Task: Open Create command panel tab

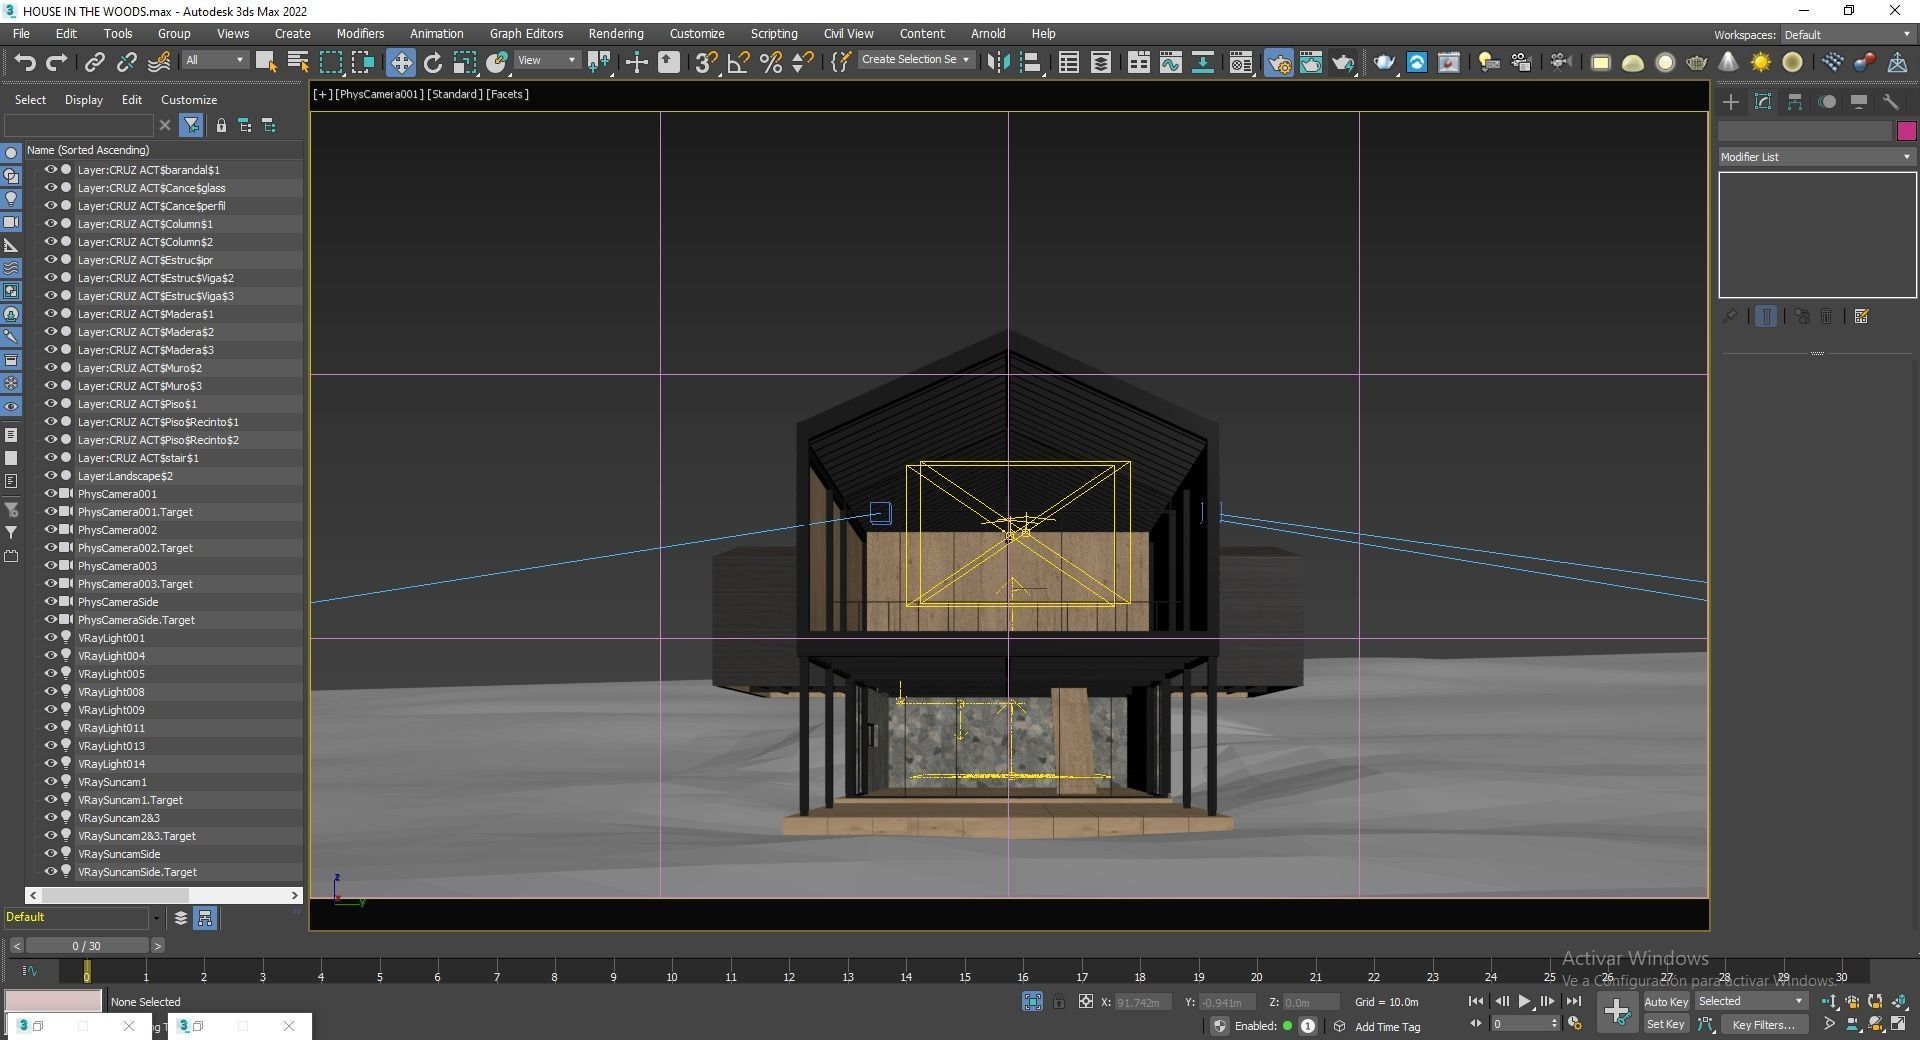Action: [x=1731, y=102]
